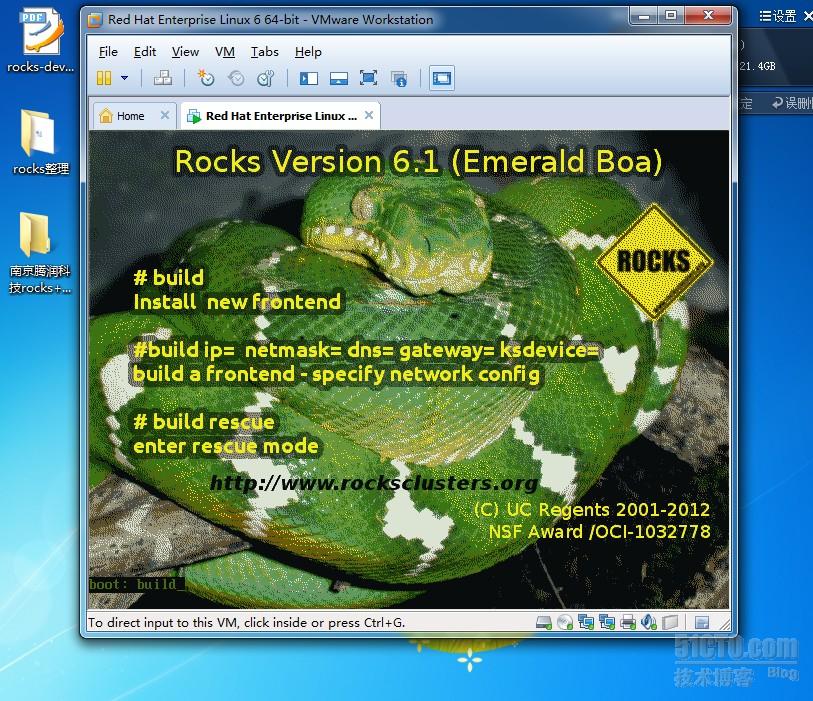
Task: Click the boot: build prompt in the VM
Action: pyautogui.click(x=136, y=584)
